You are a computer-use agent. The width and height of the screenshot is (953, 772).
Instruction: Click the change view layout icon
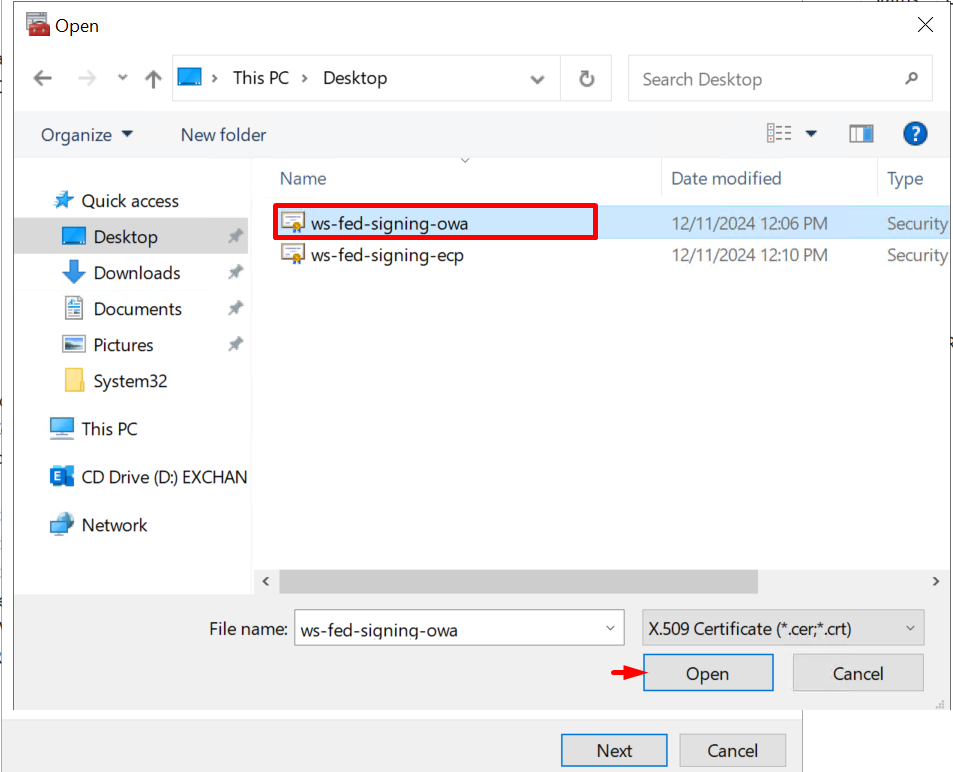tap(779, 134)
